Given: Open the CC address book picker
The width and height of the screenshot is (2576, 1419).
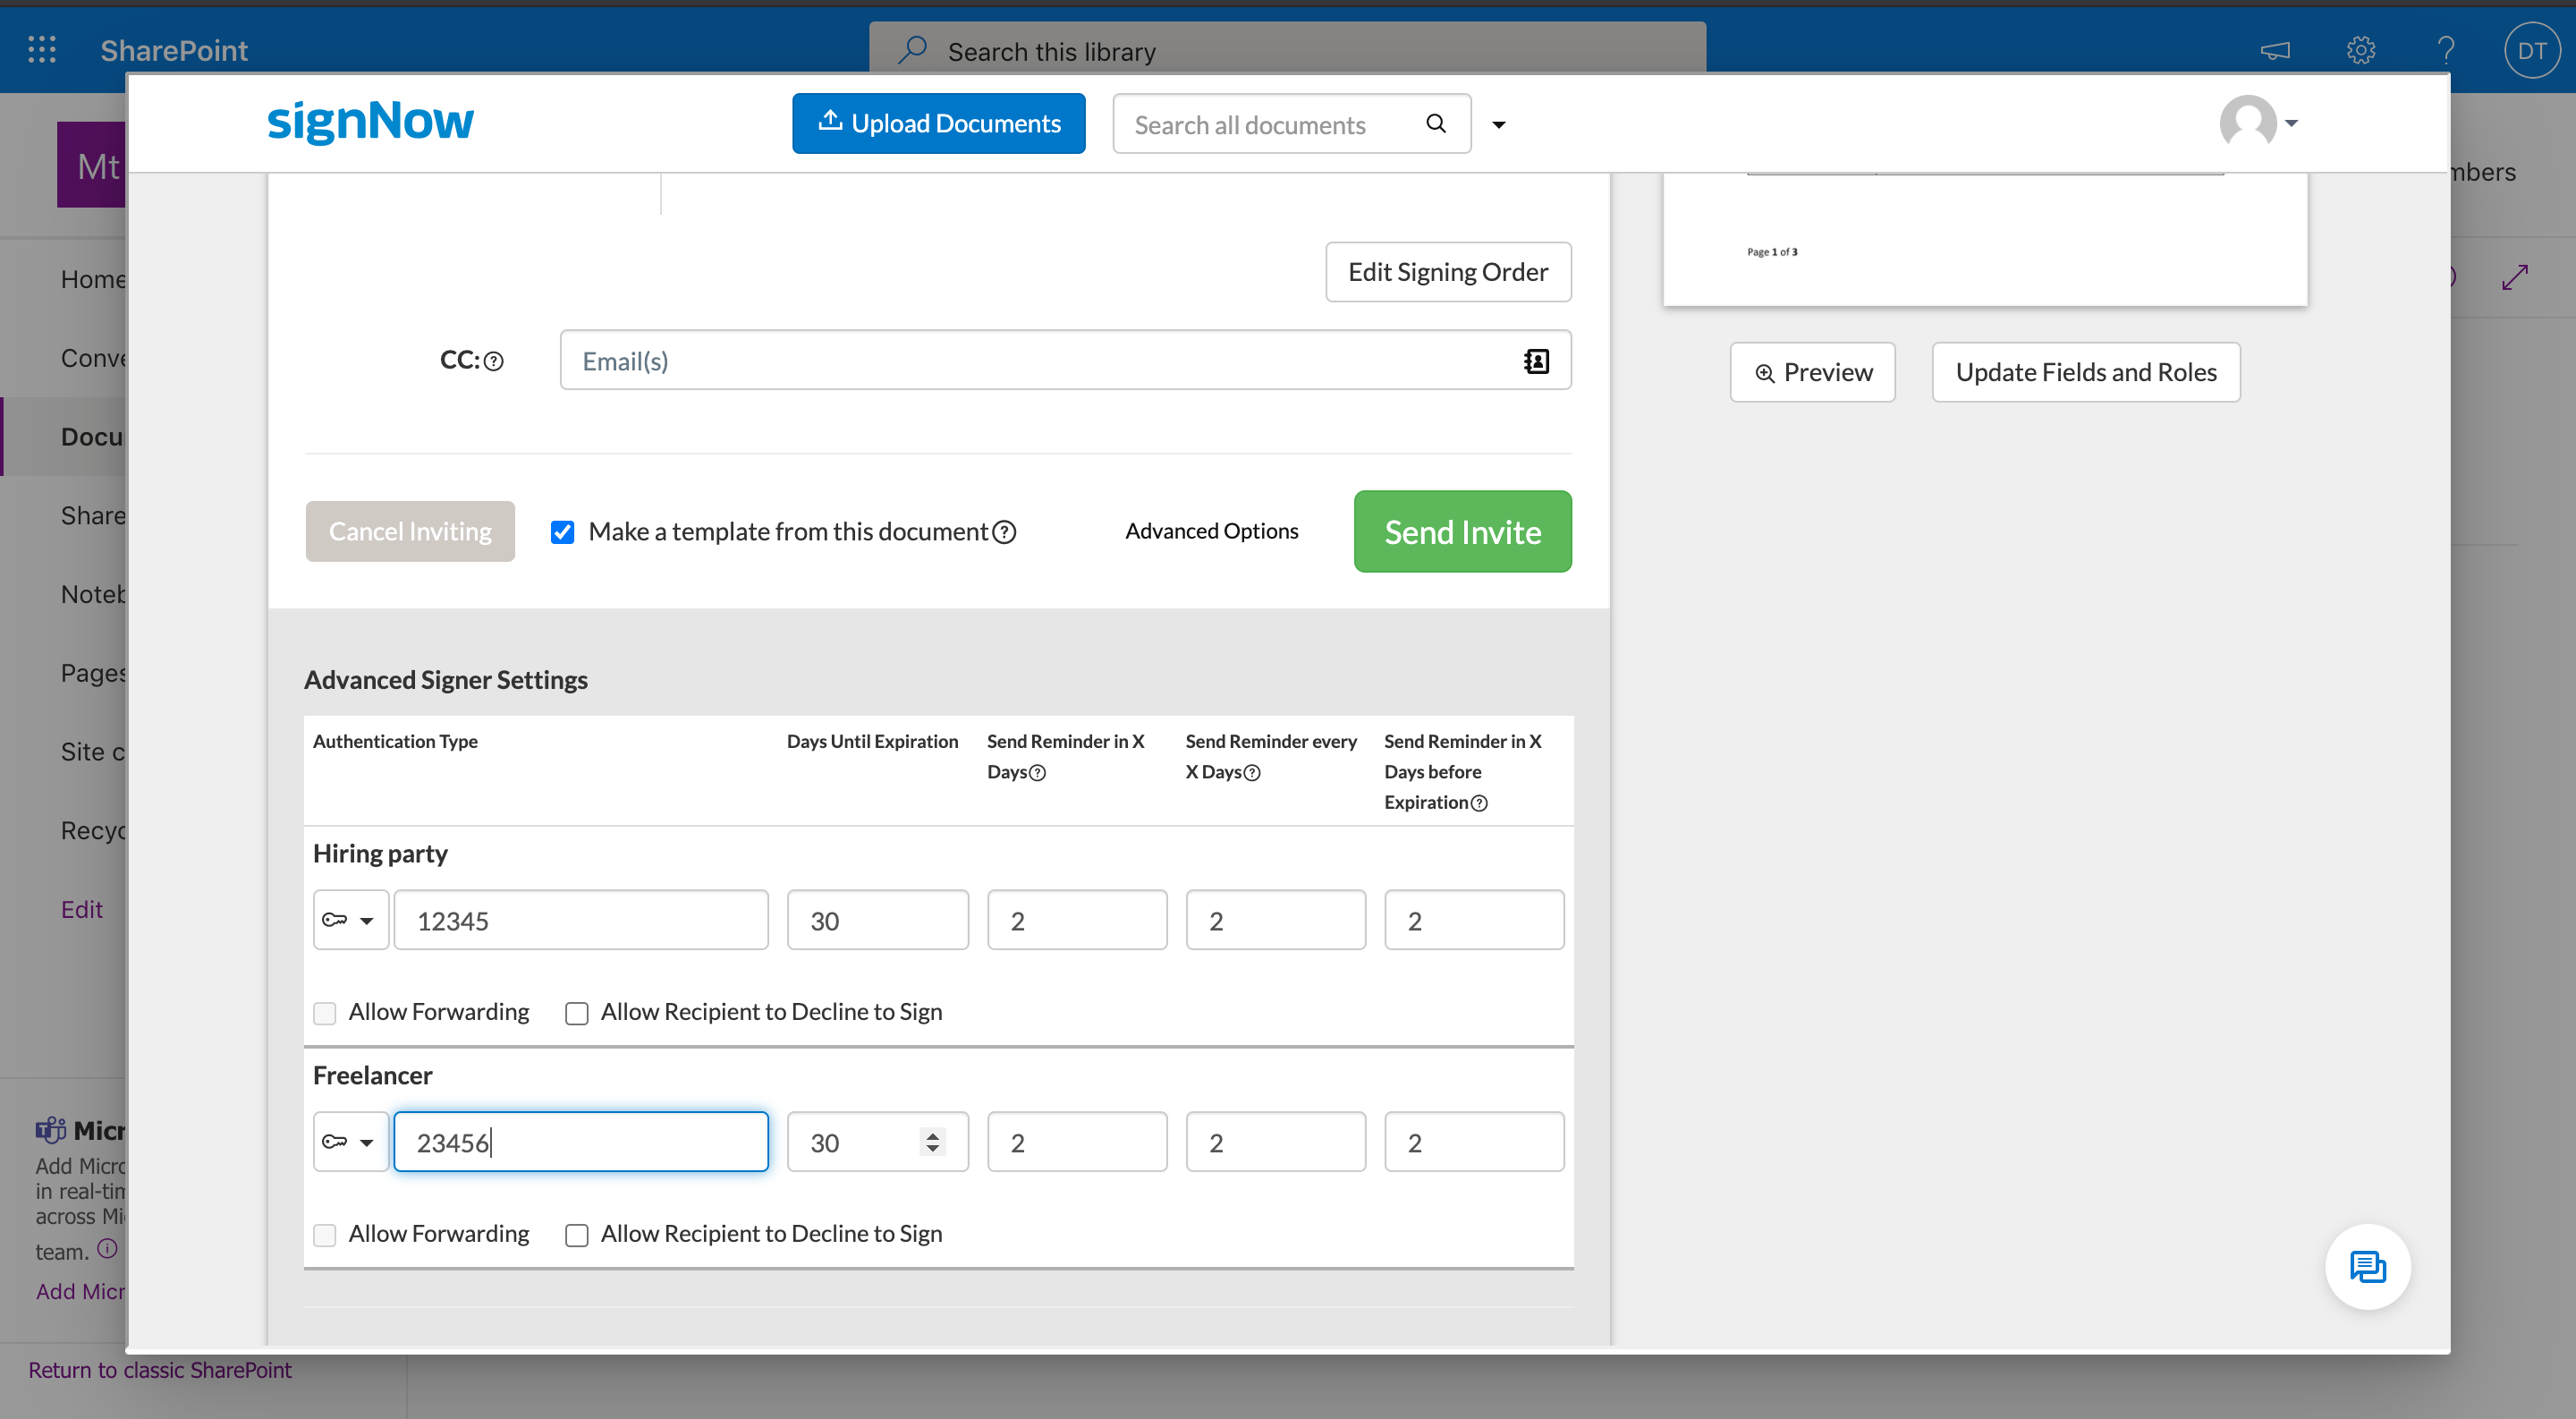Looking at the screenshot, I should pyautogui.click(x=1536, y=360).
